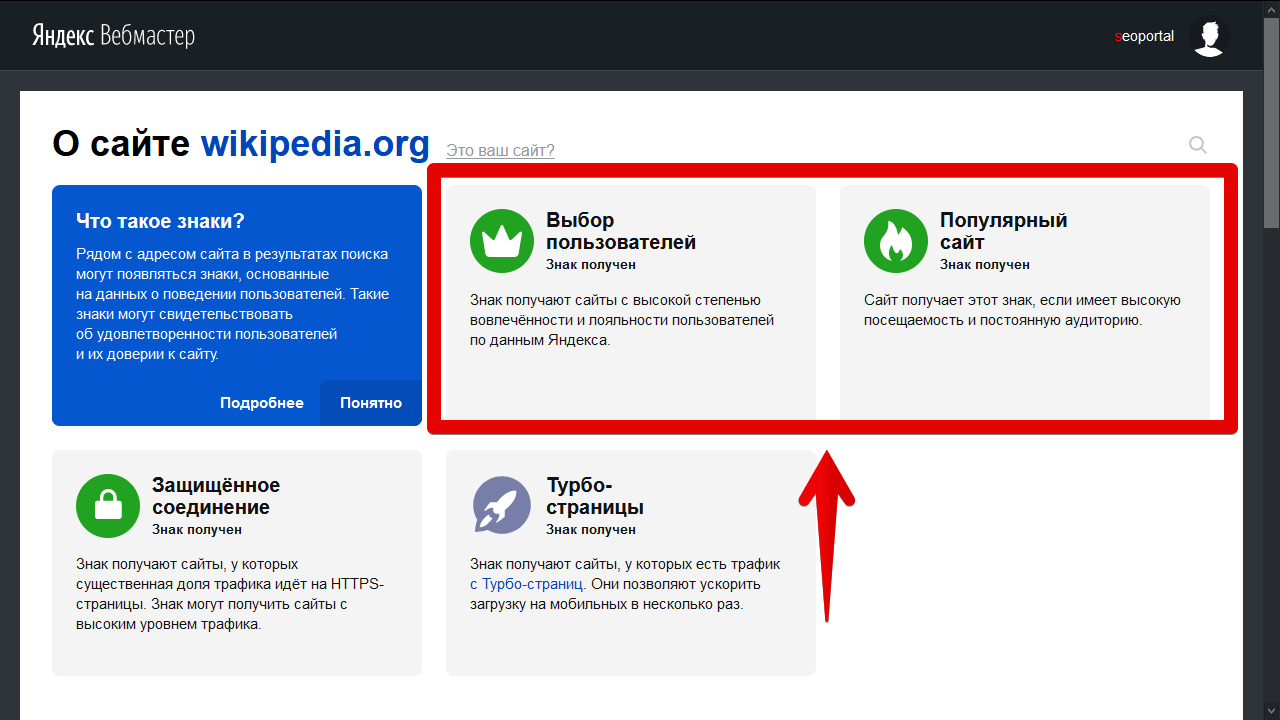This screenshot has height=720, width=1280.
Task: Click the Подробнее button
Action: pos(262,403)
